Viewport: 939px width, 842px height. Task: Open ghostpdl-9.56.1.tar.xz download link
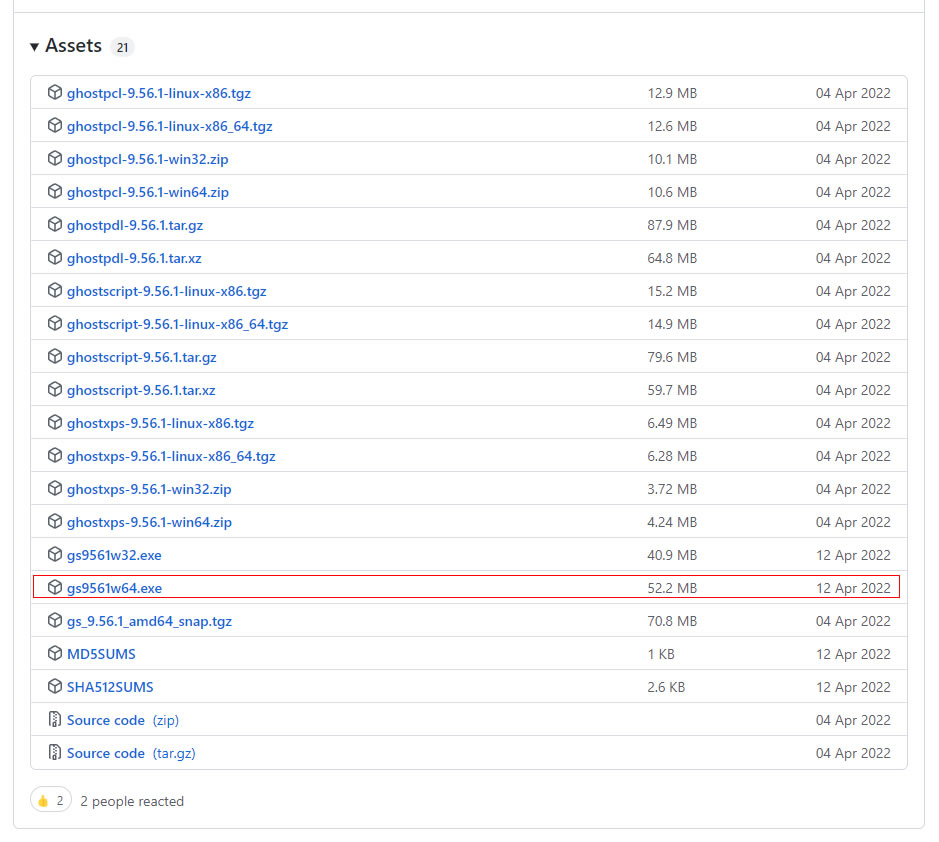tap(134, 258)
